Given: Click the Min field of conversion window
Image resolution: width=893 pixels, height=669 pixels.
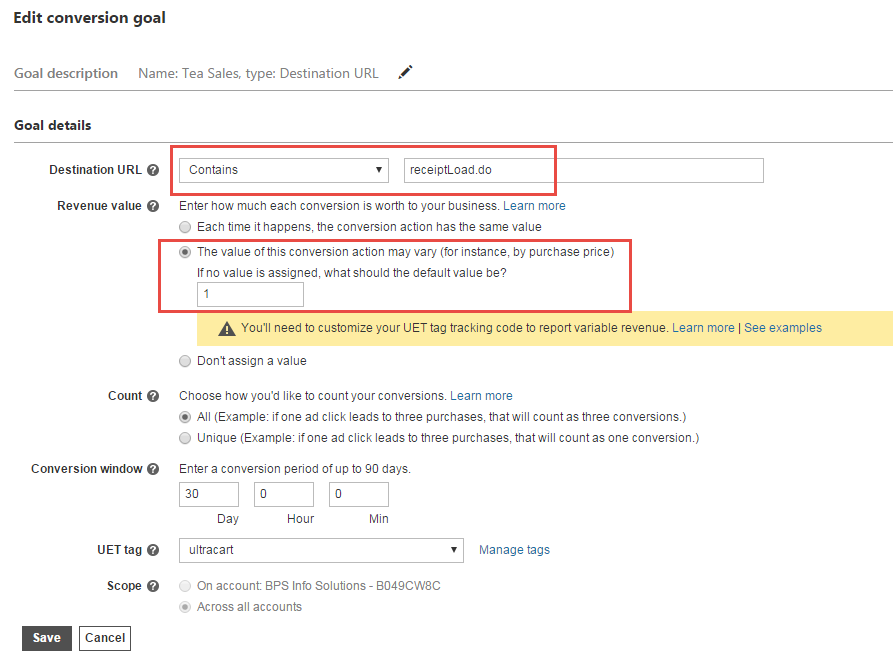Looking at the screenshot, I should pyautogui.click(x=359, y=494).
